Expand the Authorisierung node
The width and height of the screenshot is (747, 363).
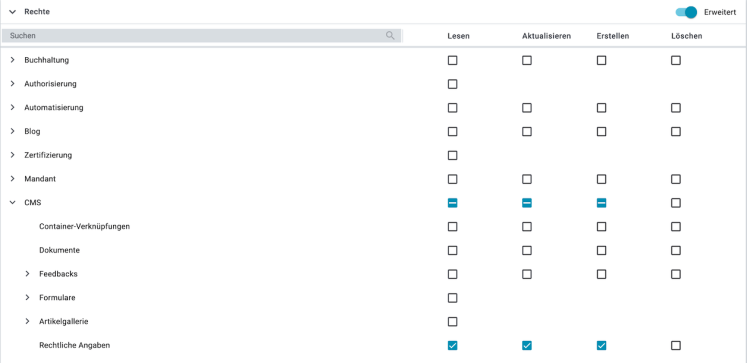pos(13,84)
